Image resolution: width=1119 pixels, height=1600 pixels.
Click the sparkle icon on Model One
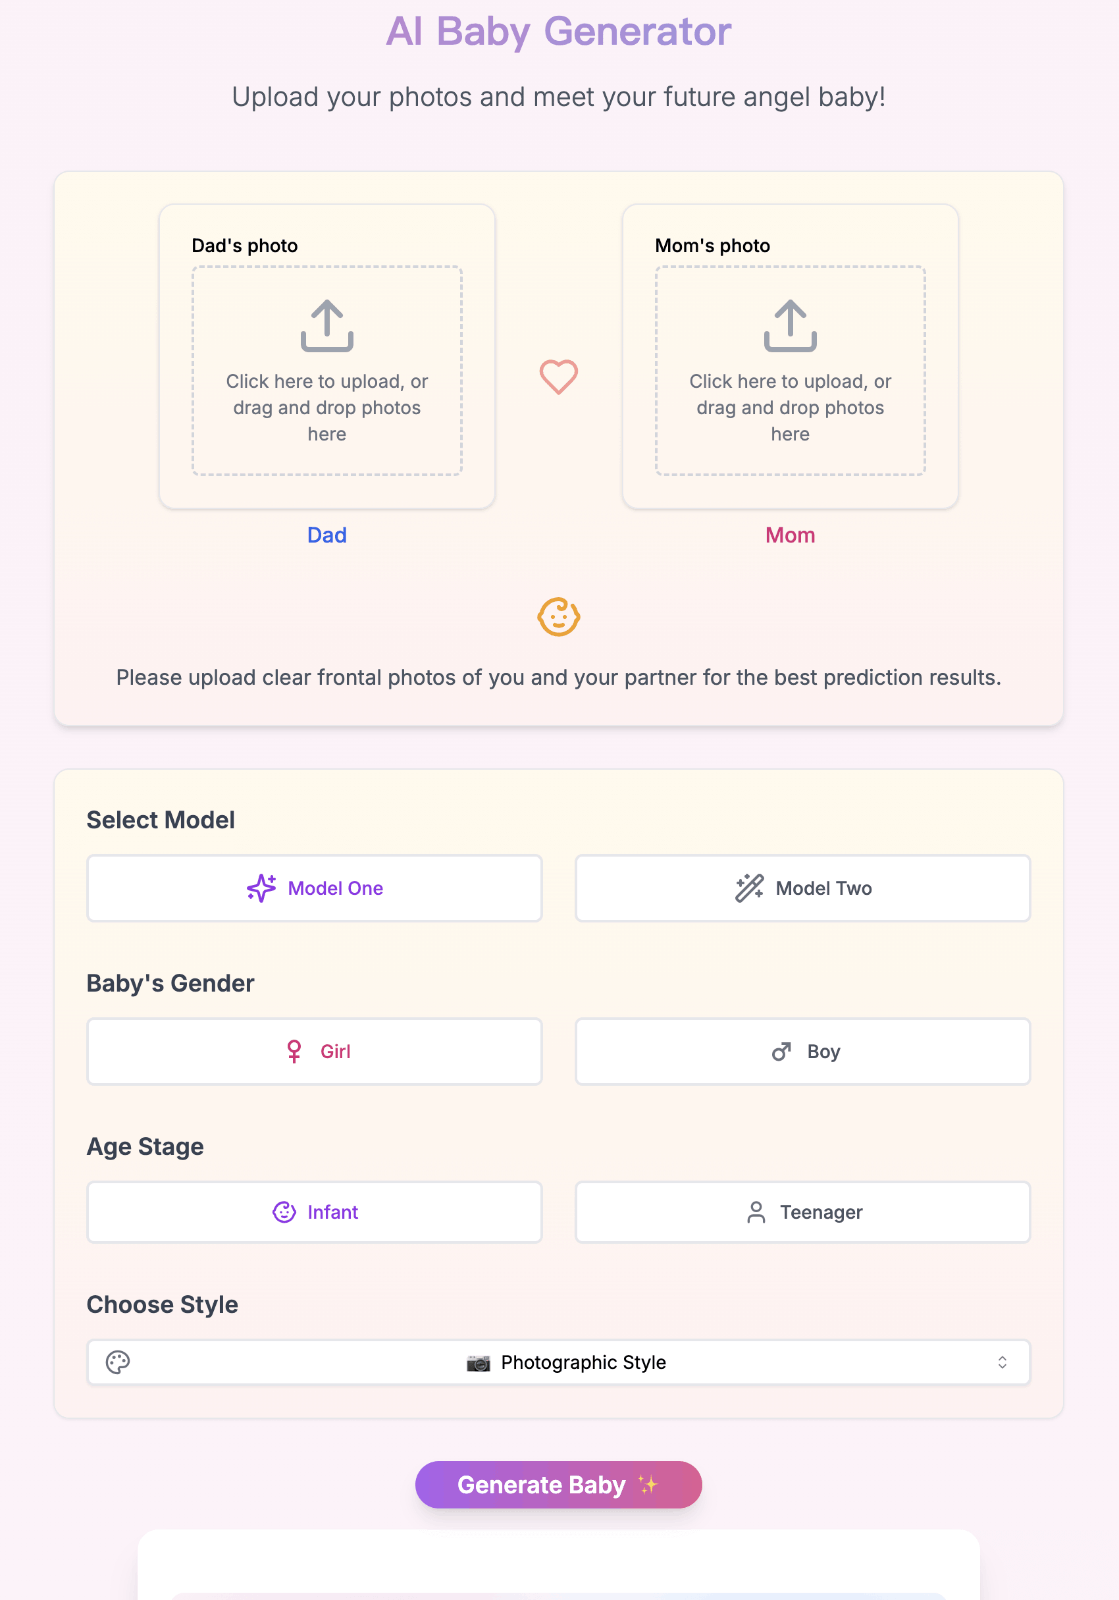[262, 888]
